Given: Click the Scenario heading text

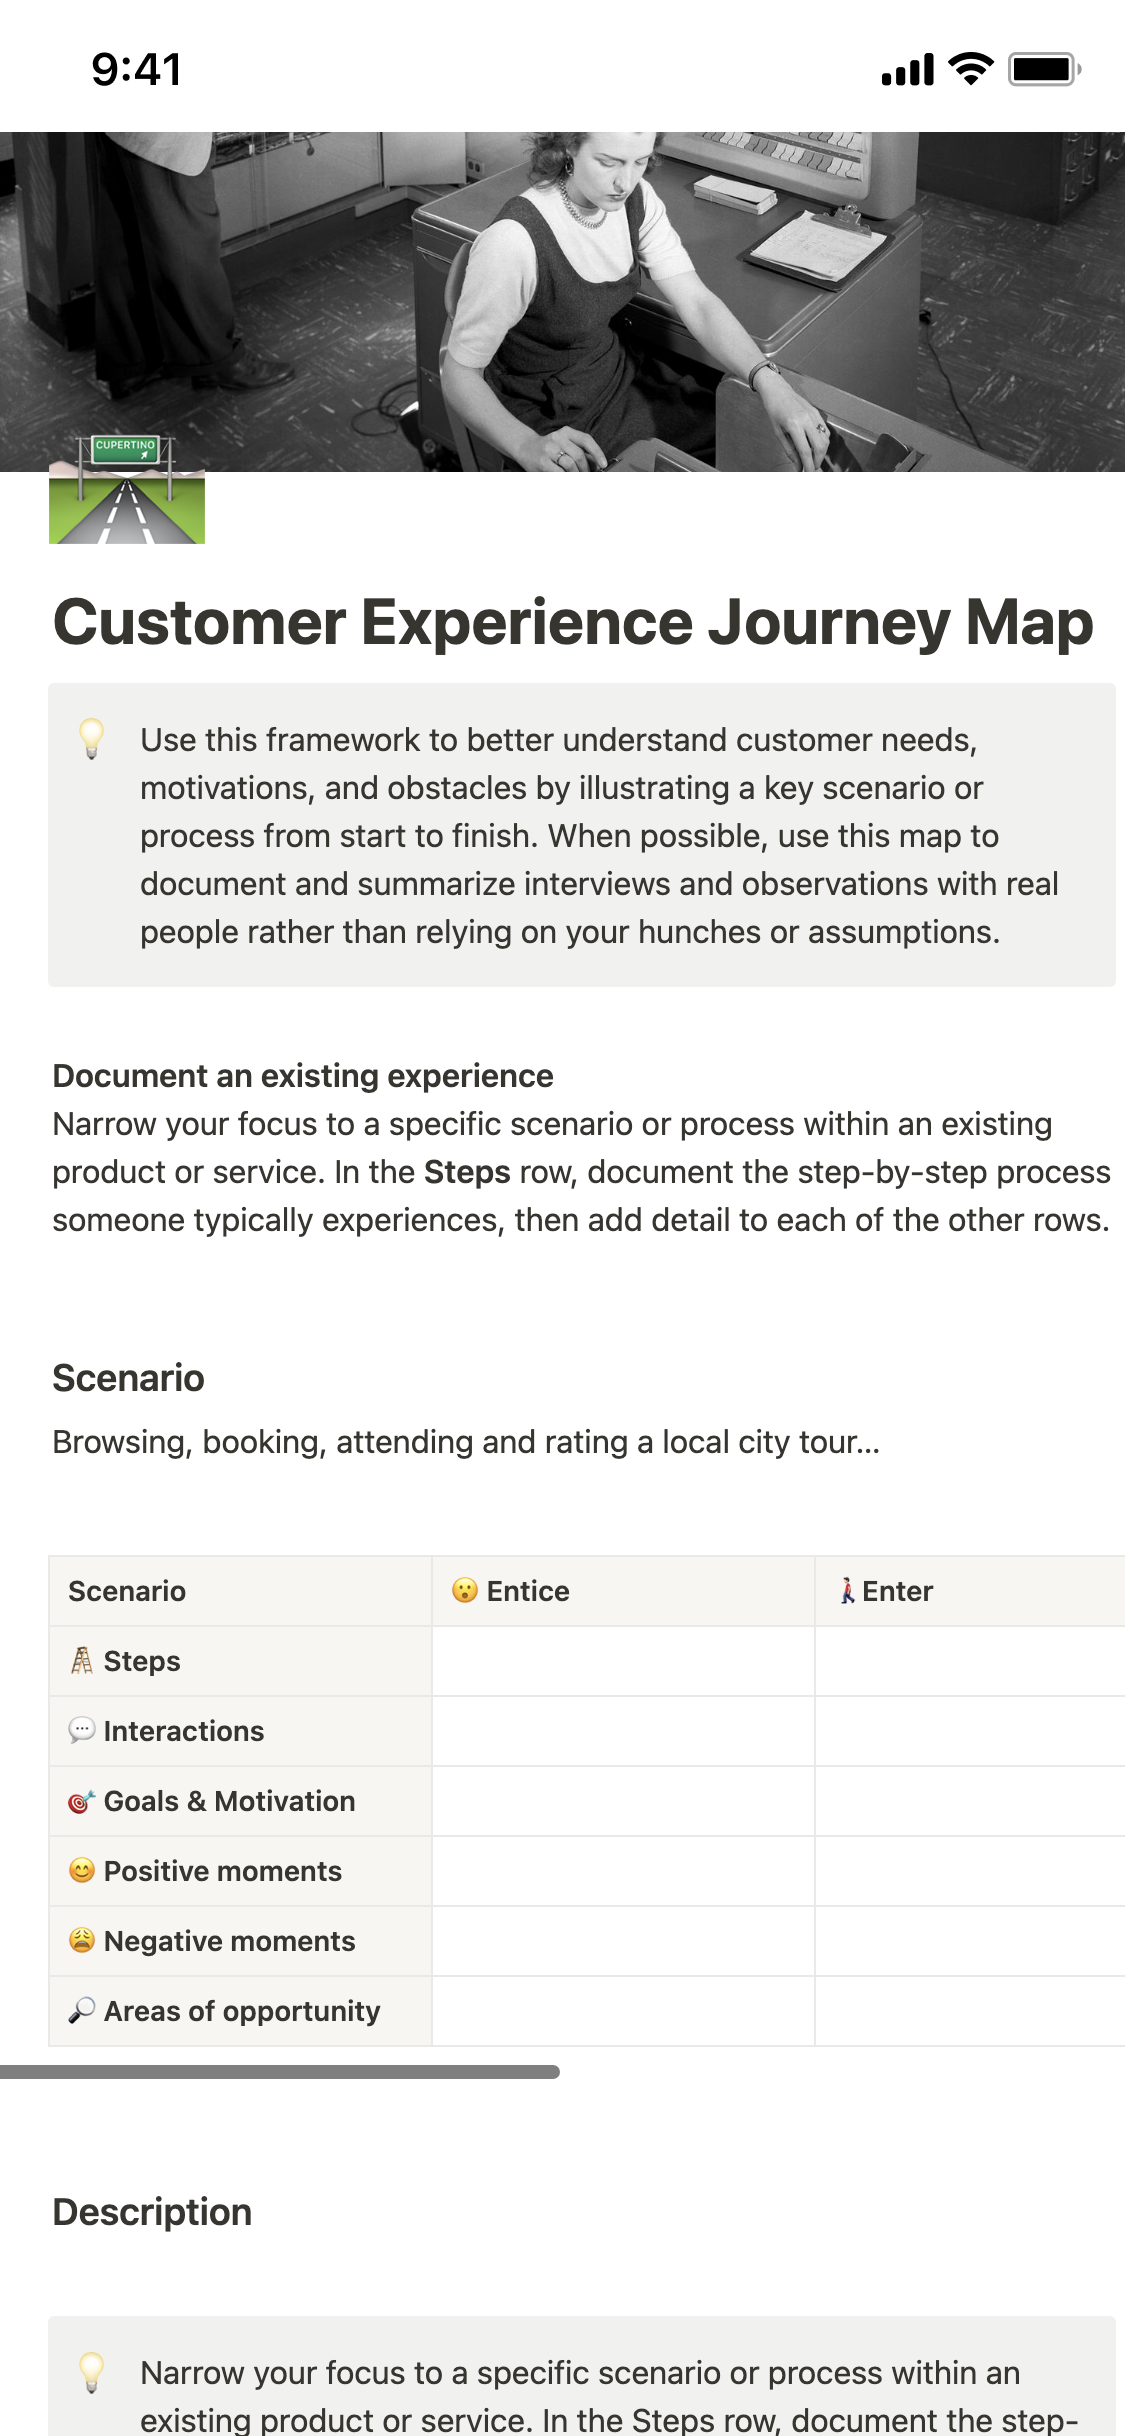Looking at the screenshot, I should click(128, 1378).
